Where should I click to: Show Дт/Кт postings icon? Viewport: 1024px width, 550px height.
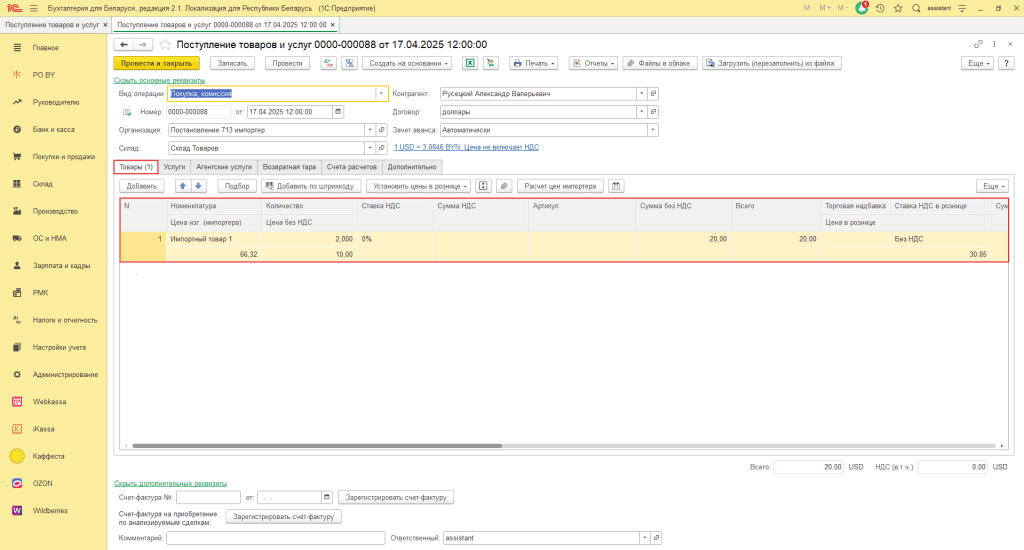328,63
